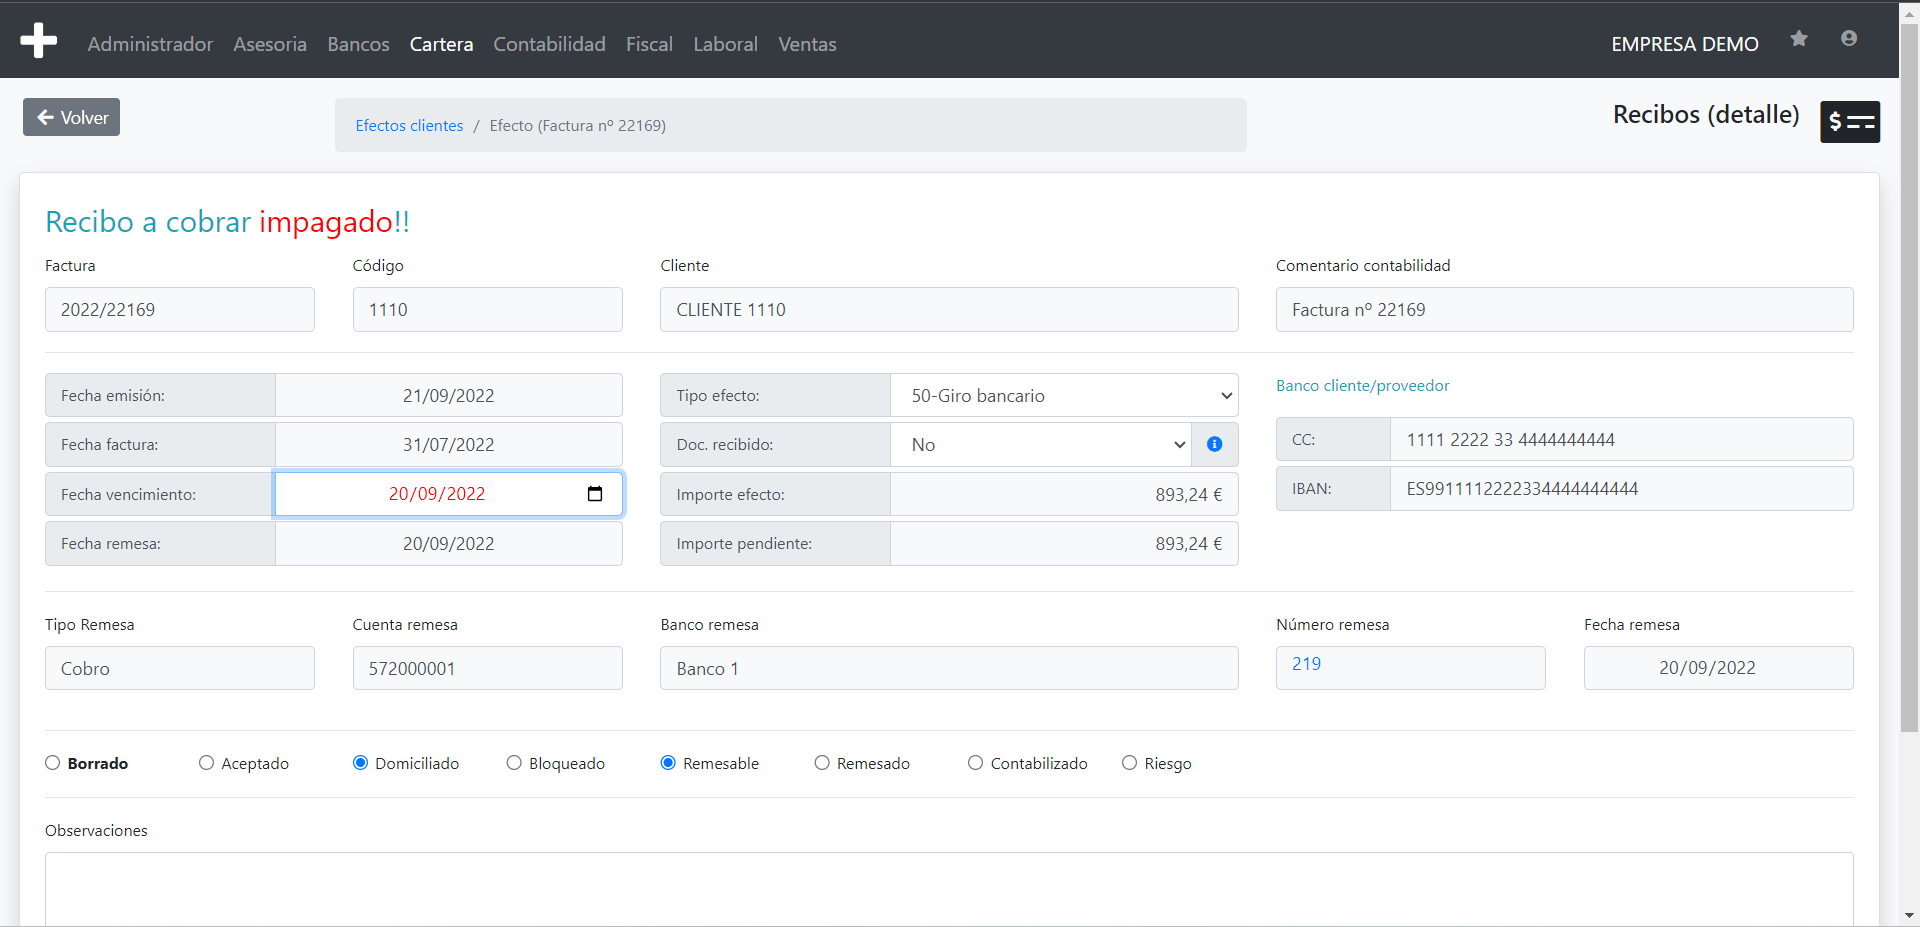Click the Comentario contabilidad field
The width and height of the screenshot is (1920, 927).
click(1564, 309)
